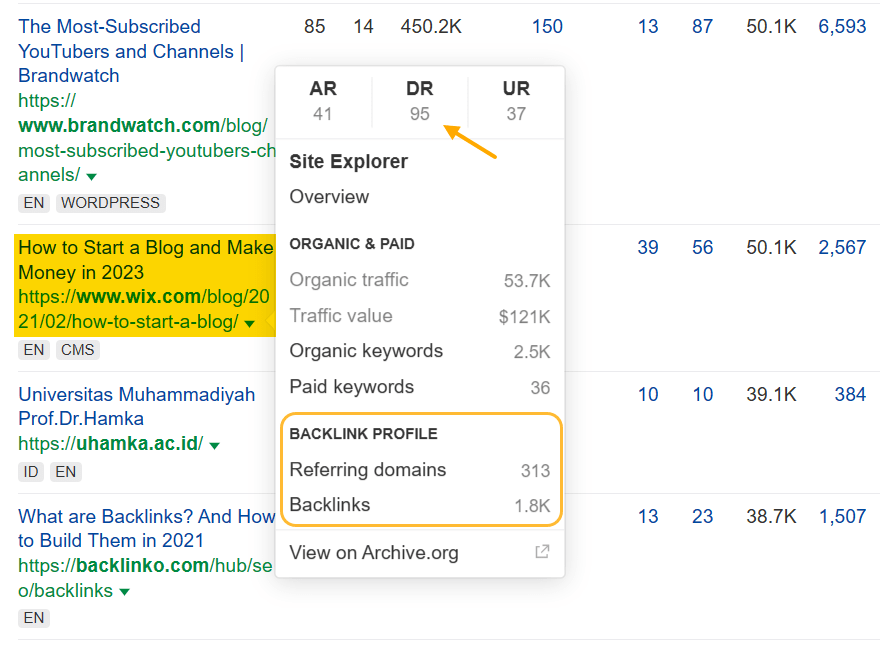Expand the dropdown arrow on the backlinko.com URL
880x645 pixels.
tap(125, 591)
